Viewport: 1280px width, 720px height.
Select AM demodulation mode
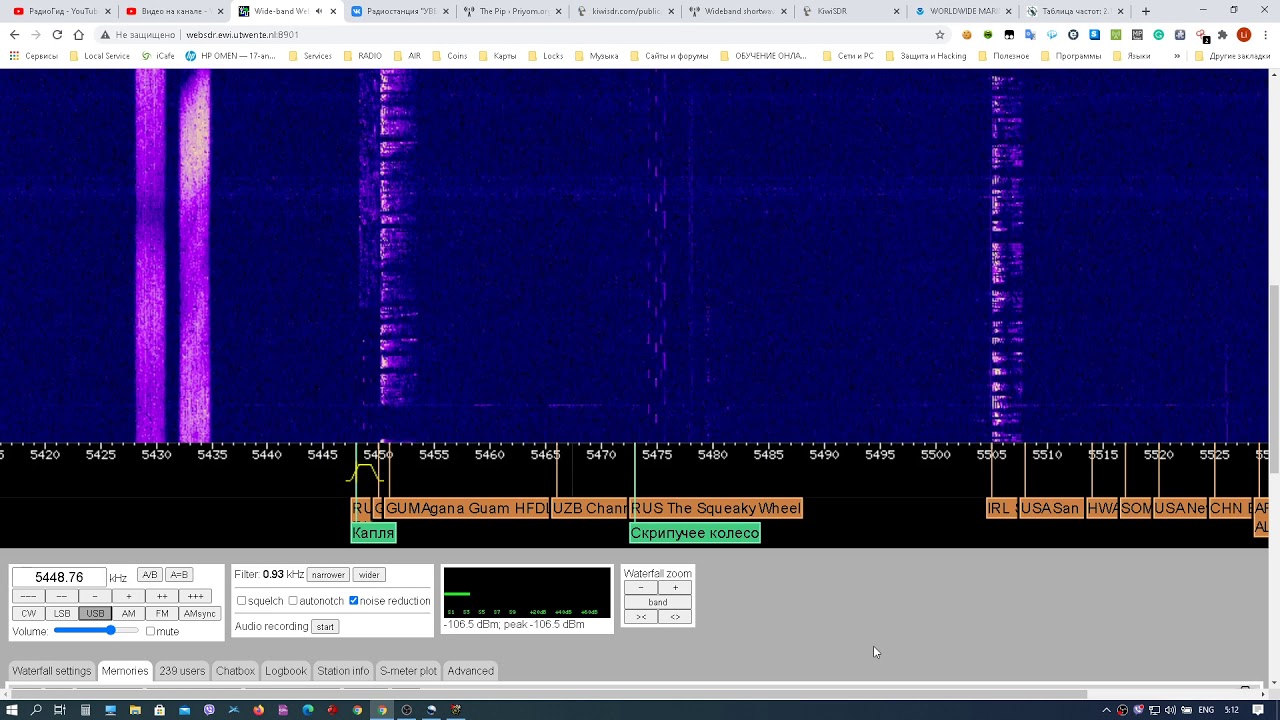pos(128,613)
